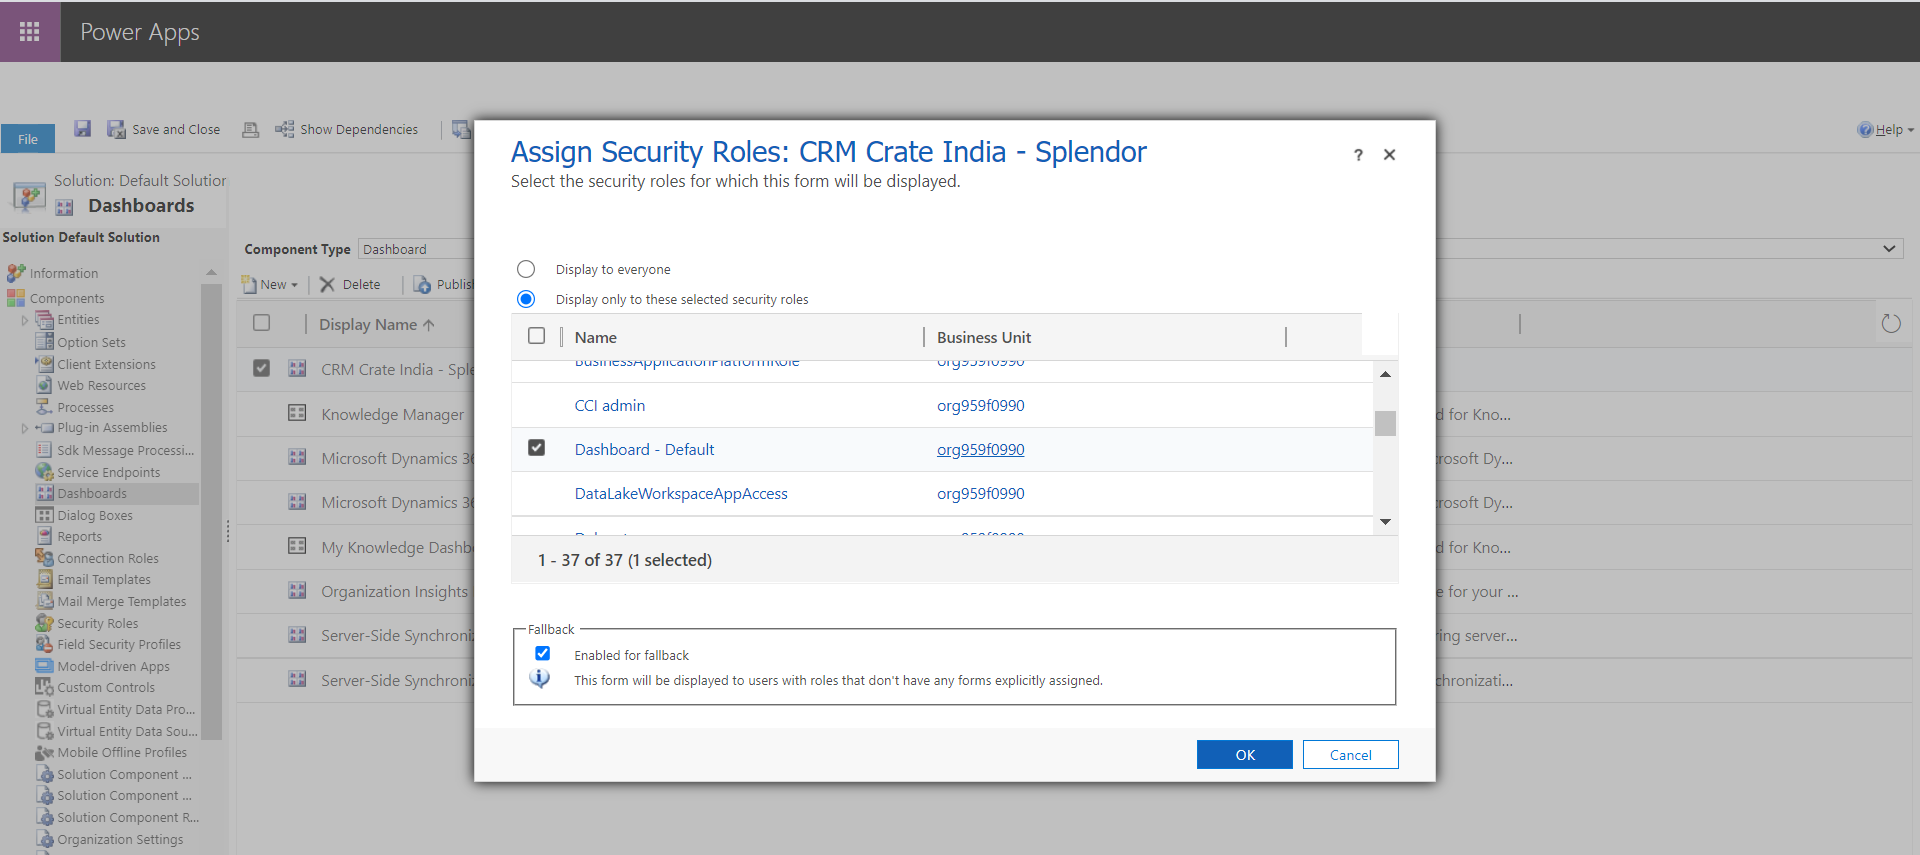Open the Power Apps app launcher waffle
1920x855 pixels.
tap(30, 32)
